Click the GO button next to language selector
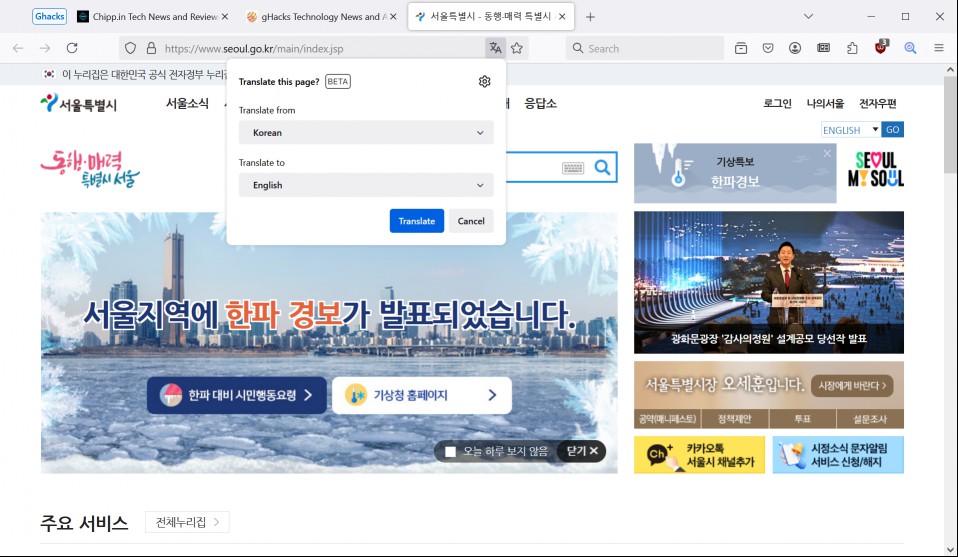The image size is (958, 557). click(x=893, y=129)
